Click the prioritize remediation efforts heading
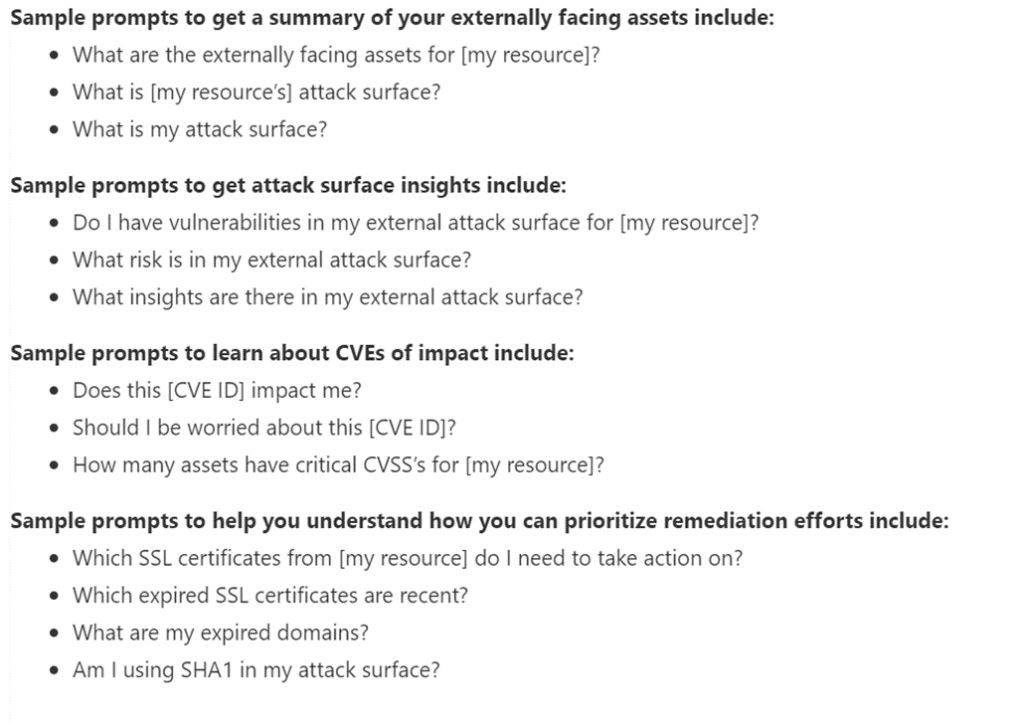The image size is (1023, 725). point(479,521)
